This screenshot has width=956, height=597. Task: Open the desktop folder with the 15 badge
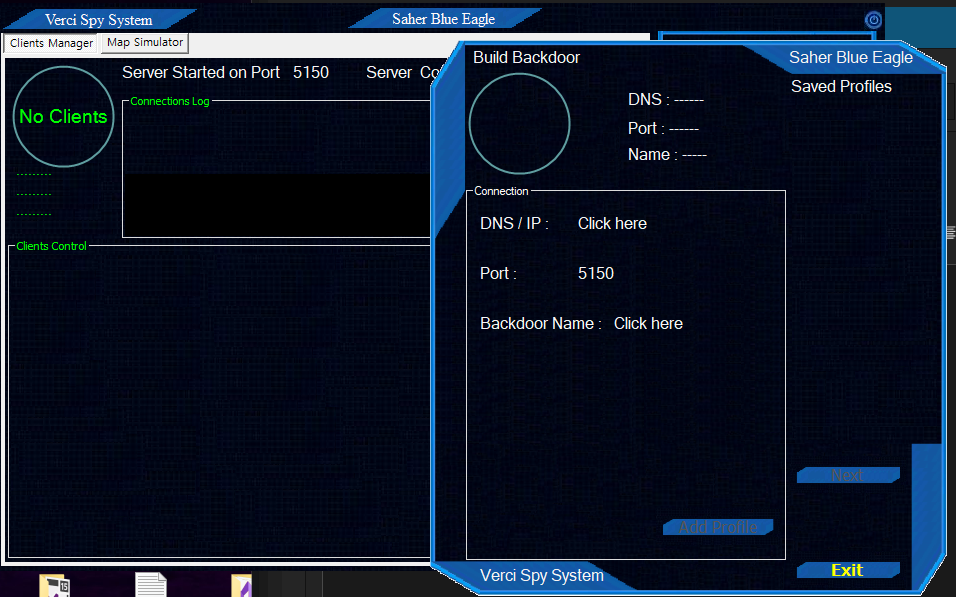click(x=54, y=585)
